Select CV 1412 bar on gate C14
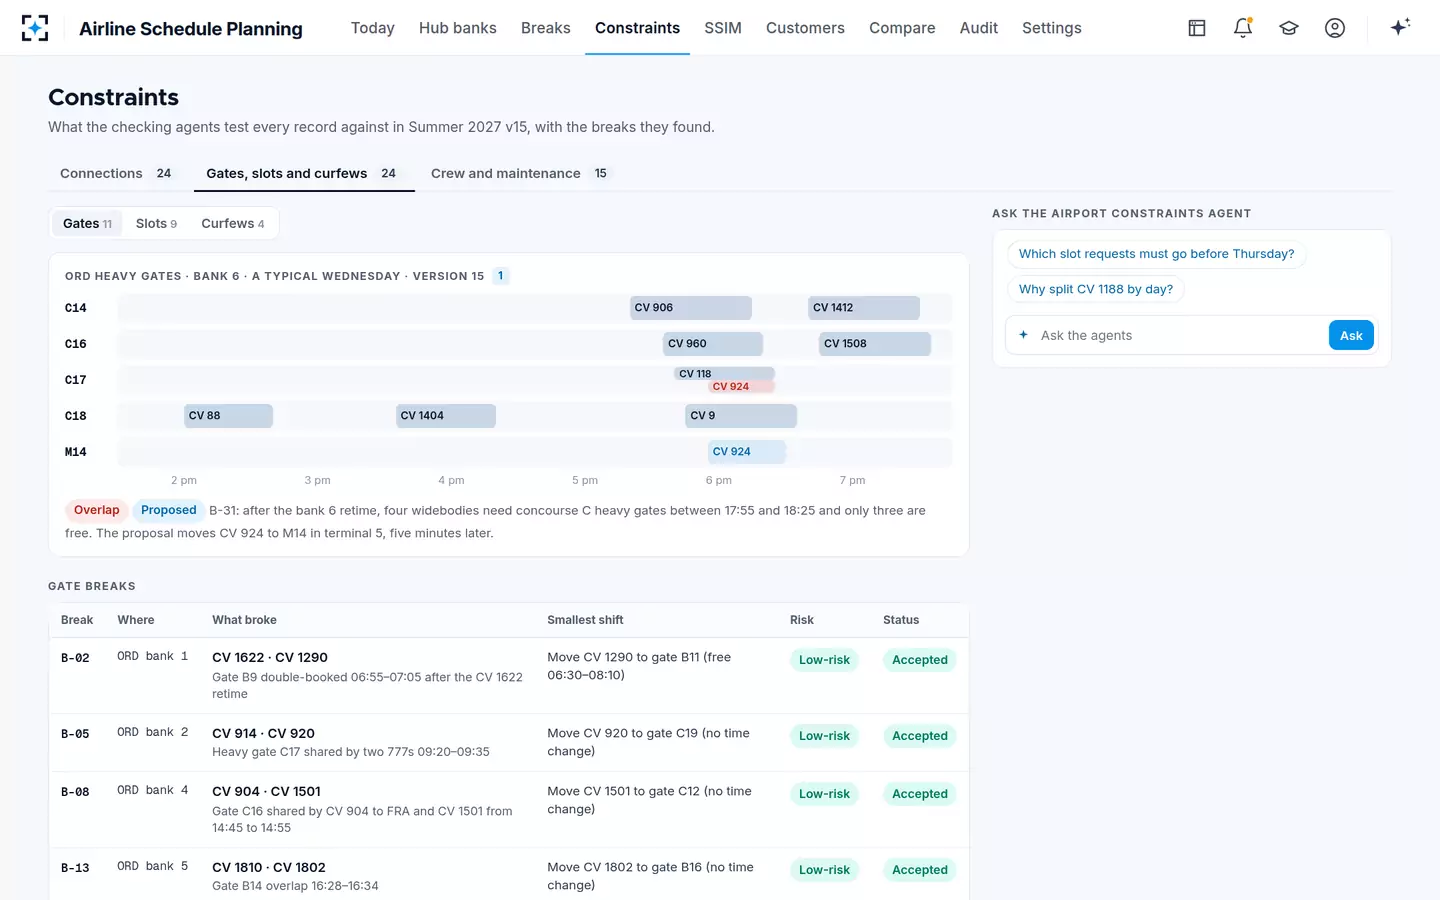Viewport: 1440px width, 900px height. [x=864, y=308]
